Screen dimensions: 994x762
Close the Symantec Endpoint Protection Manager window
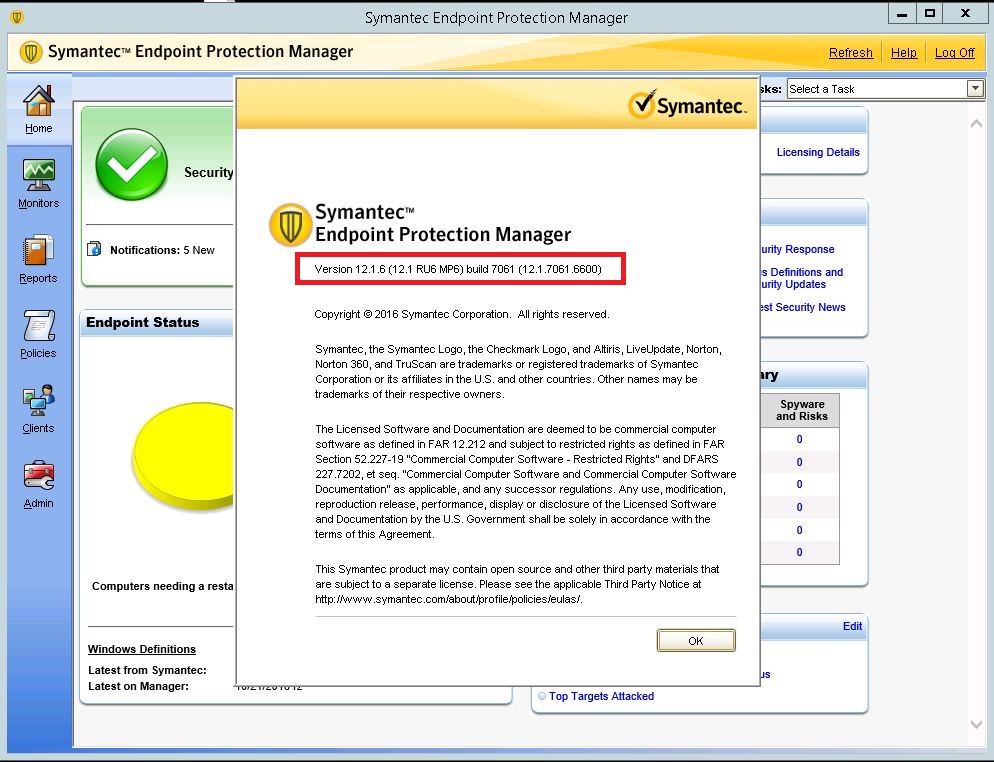point(965,14)
